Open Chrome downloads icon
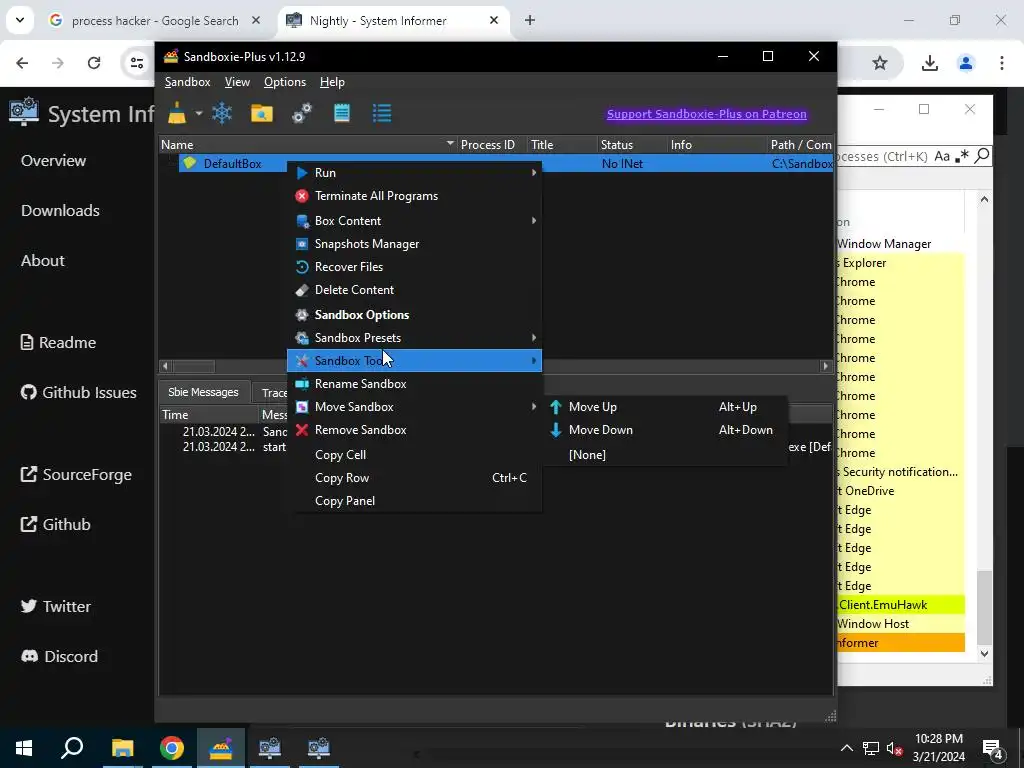Image resolution: width=1024 pixels, height=768 pixels. point(929,63)
